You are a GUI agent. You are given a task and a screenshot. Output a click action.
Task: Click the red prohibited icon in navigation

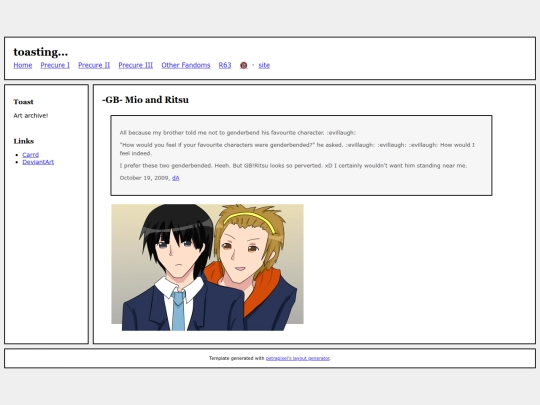point(243,65)
